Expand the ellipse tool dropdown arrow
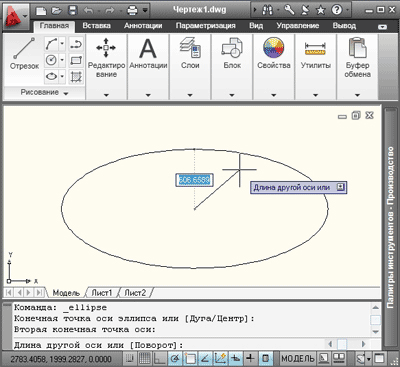Screen dimensions: 400x367 pyautogui.click(x=62, y=76)
